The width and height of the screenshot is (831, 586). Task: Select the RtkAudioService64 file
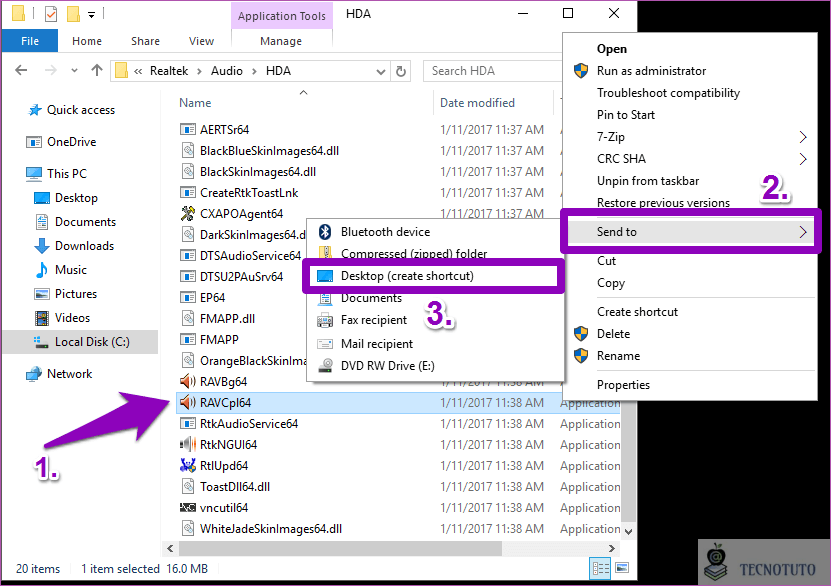(x=249, y=424)
